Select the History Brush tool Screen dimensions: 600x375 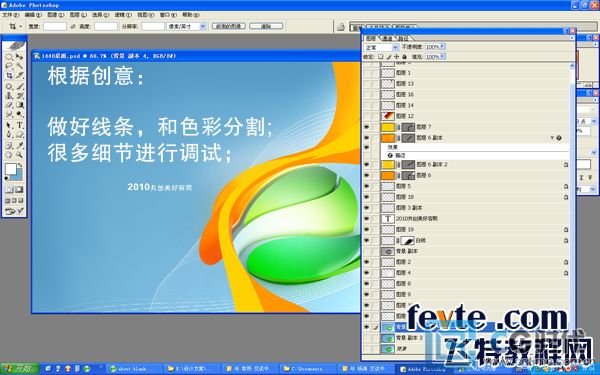point(20,96)
